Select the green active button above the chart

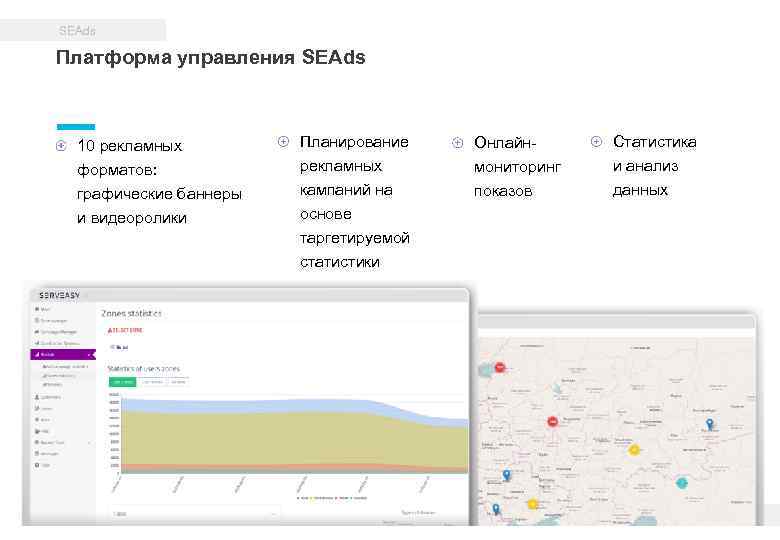[x=122, y=382]
